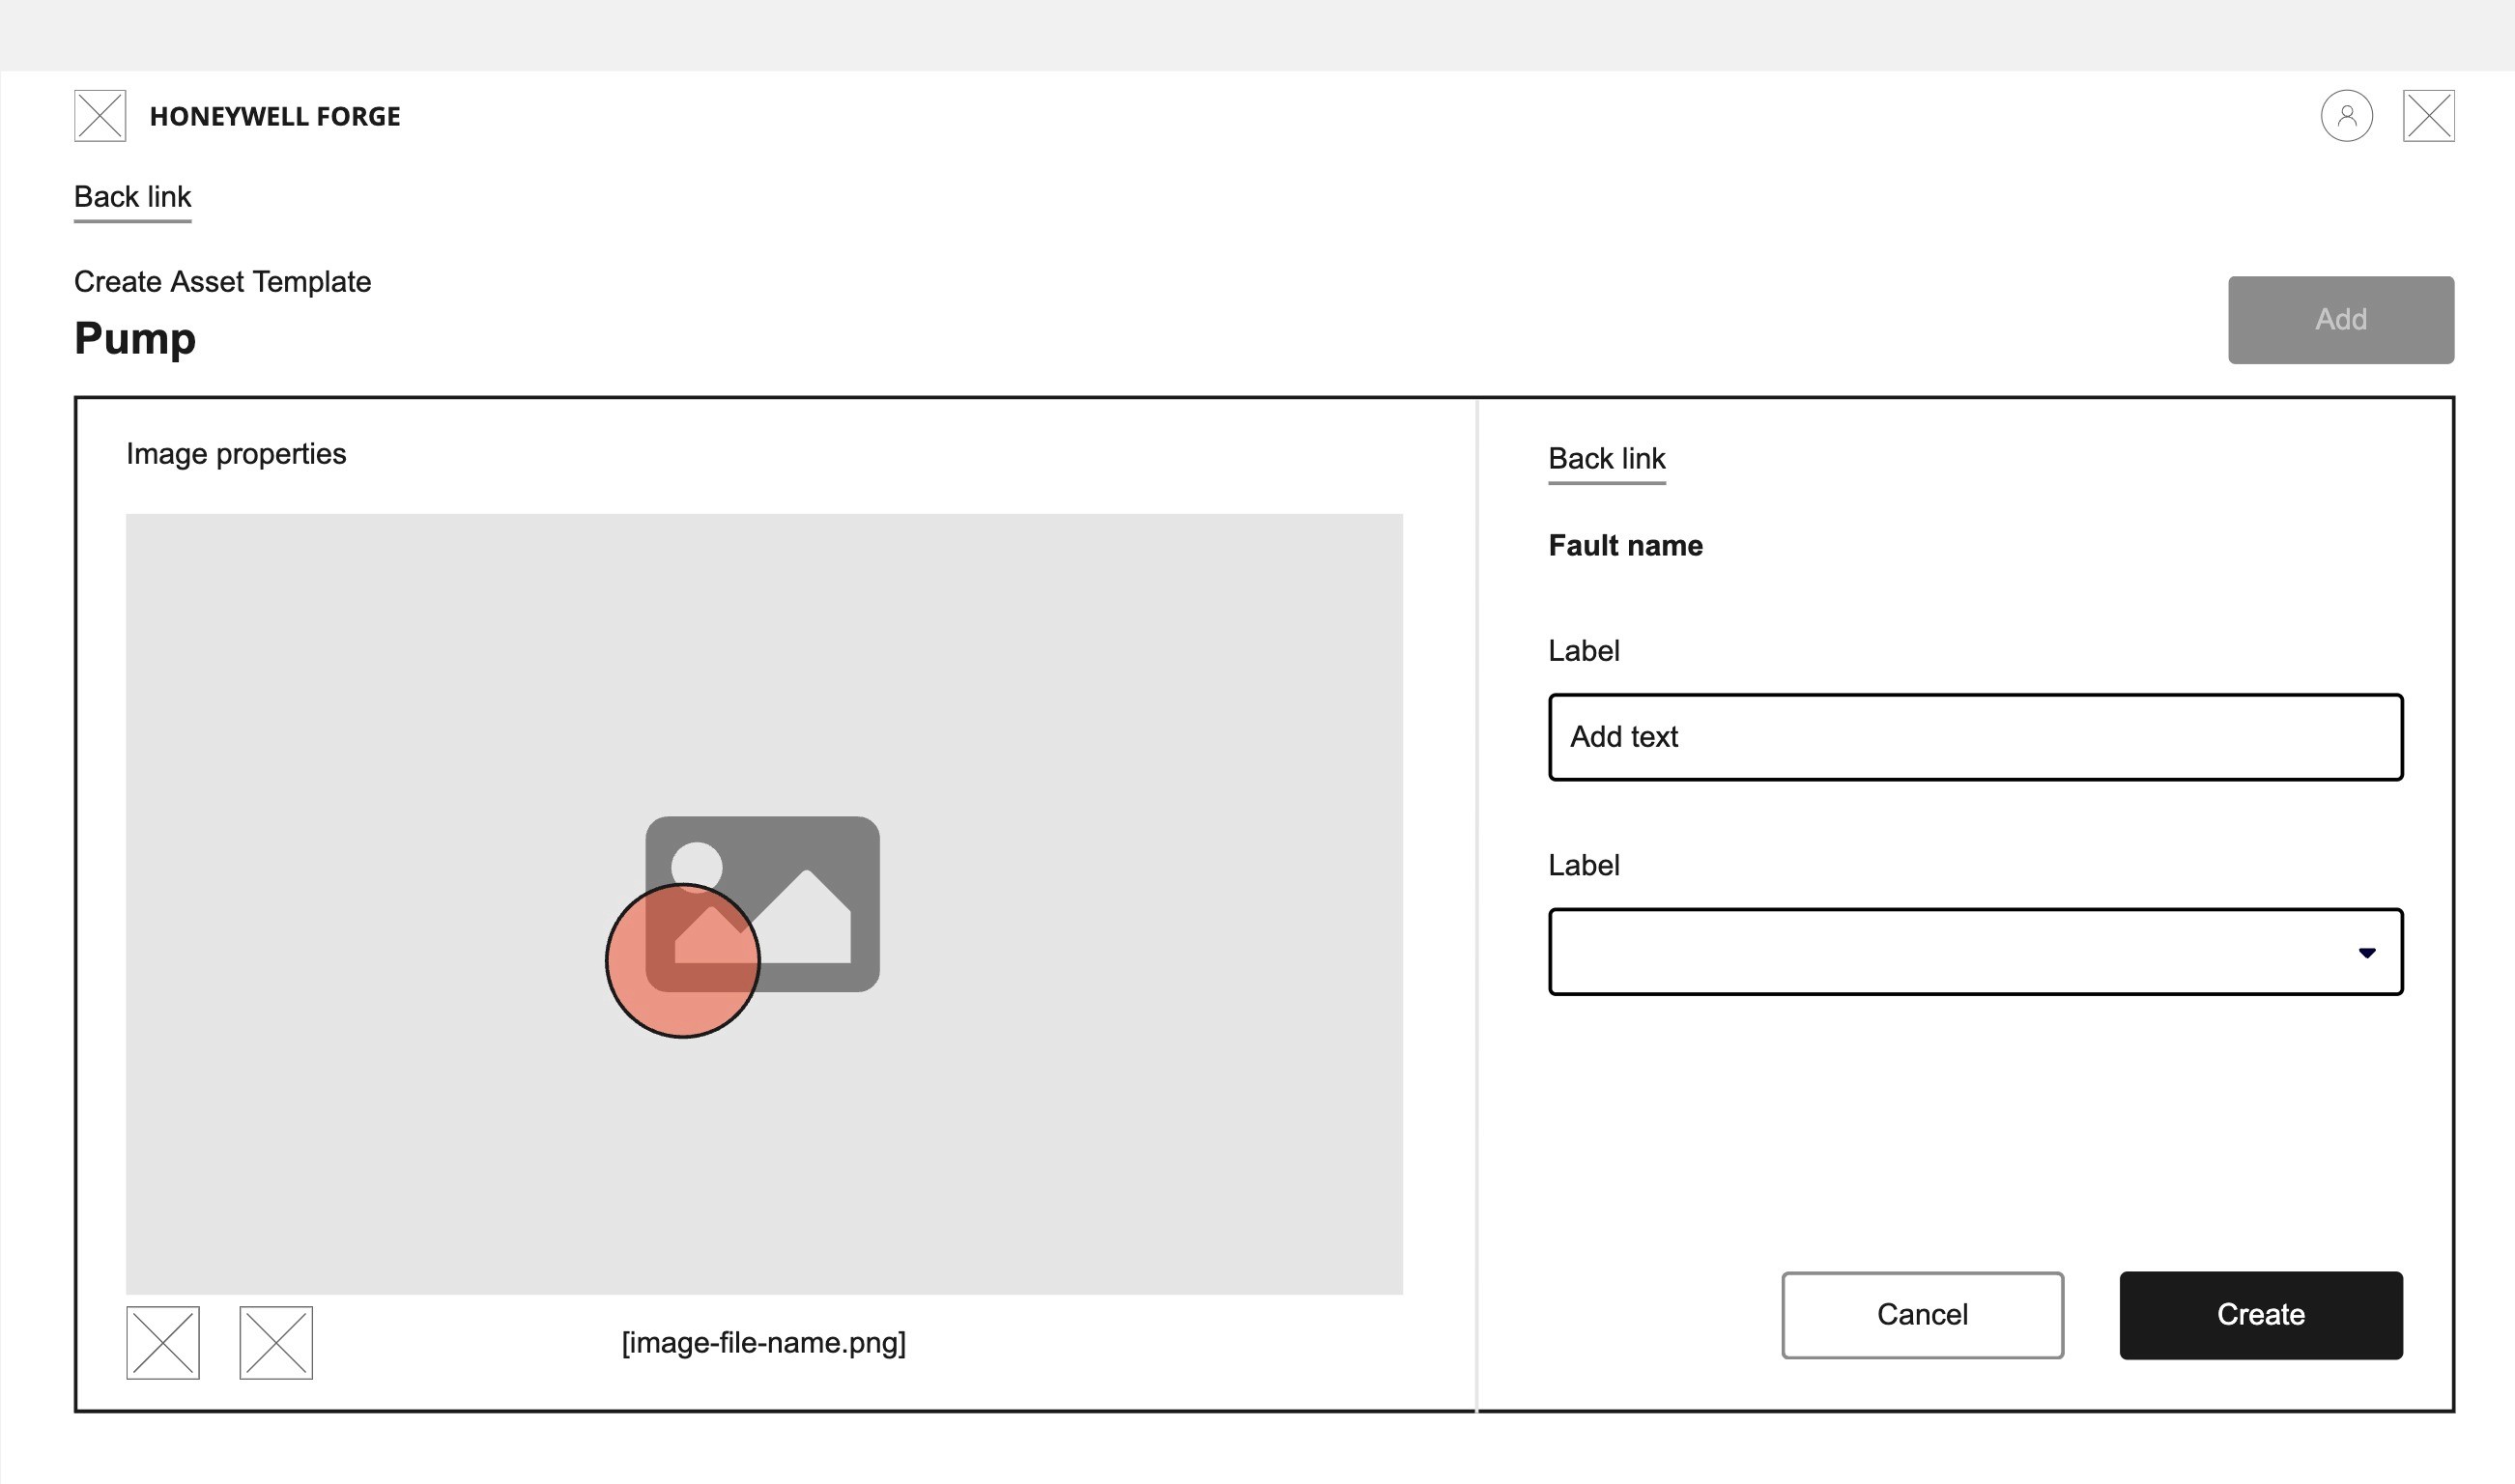
Task: Click the Cancel button to dismiss
Action: 1922,1313
